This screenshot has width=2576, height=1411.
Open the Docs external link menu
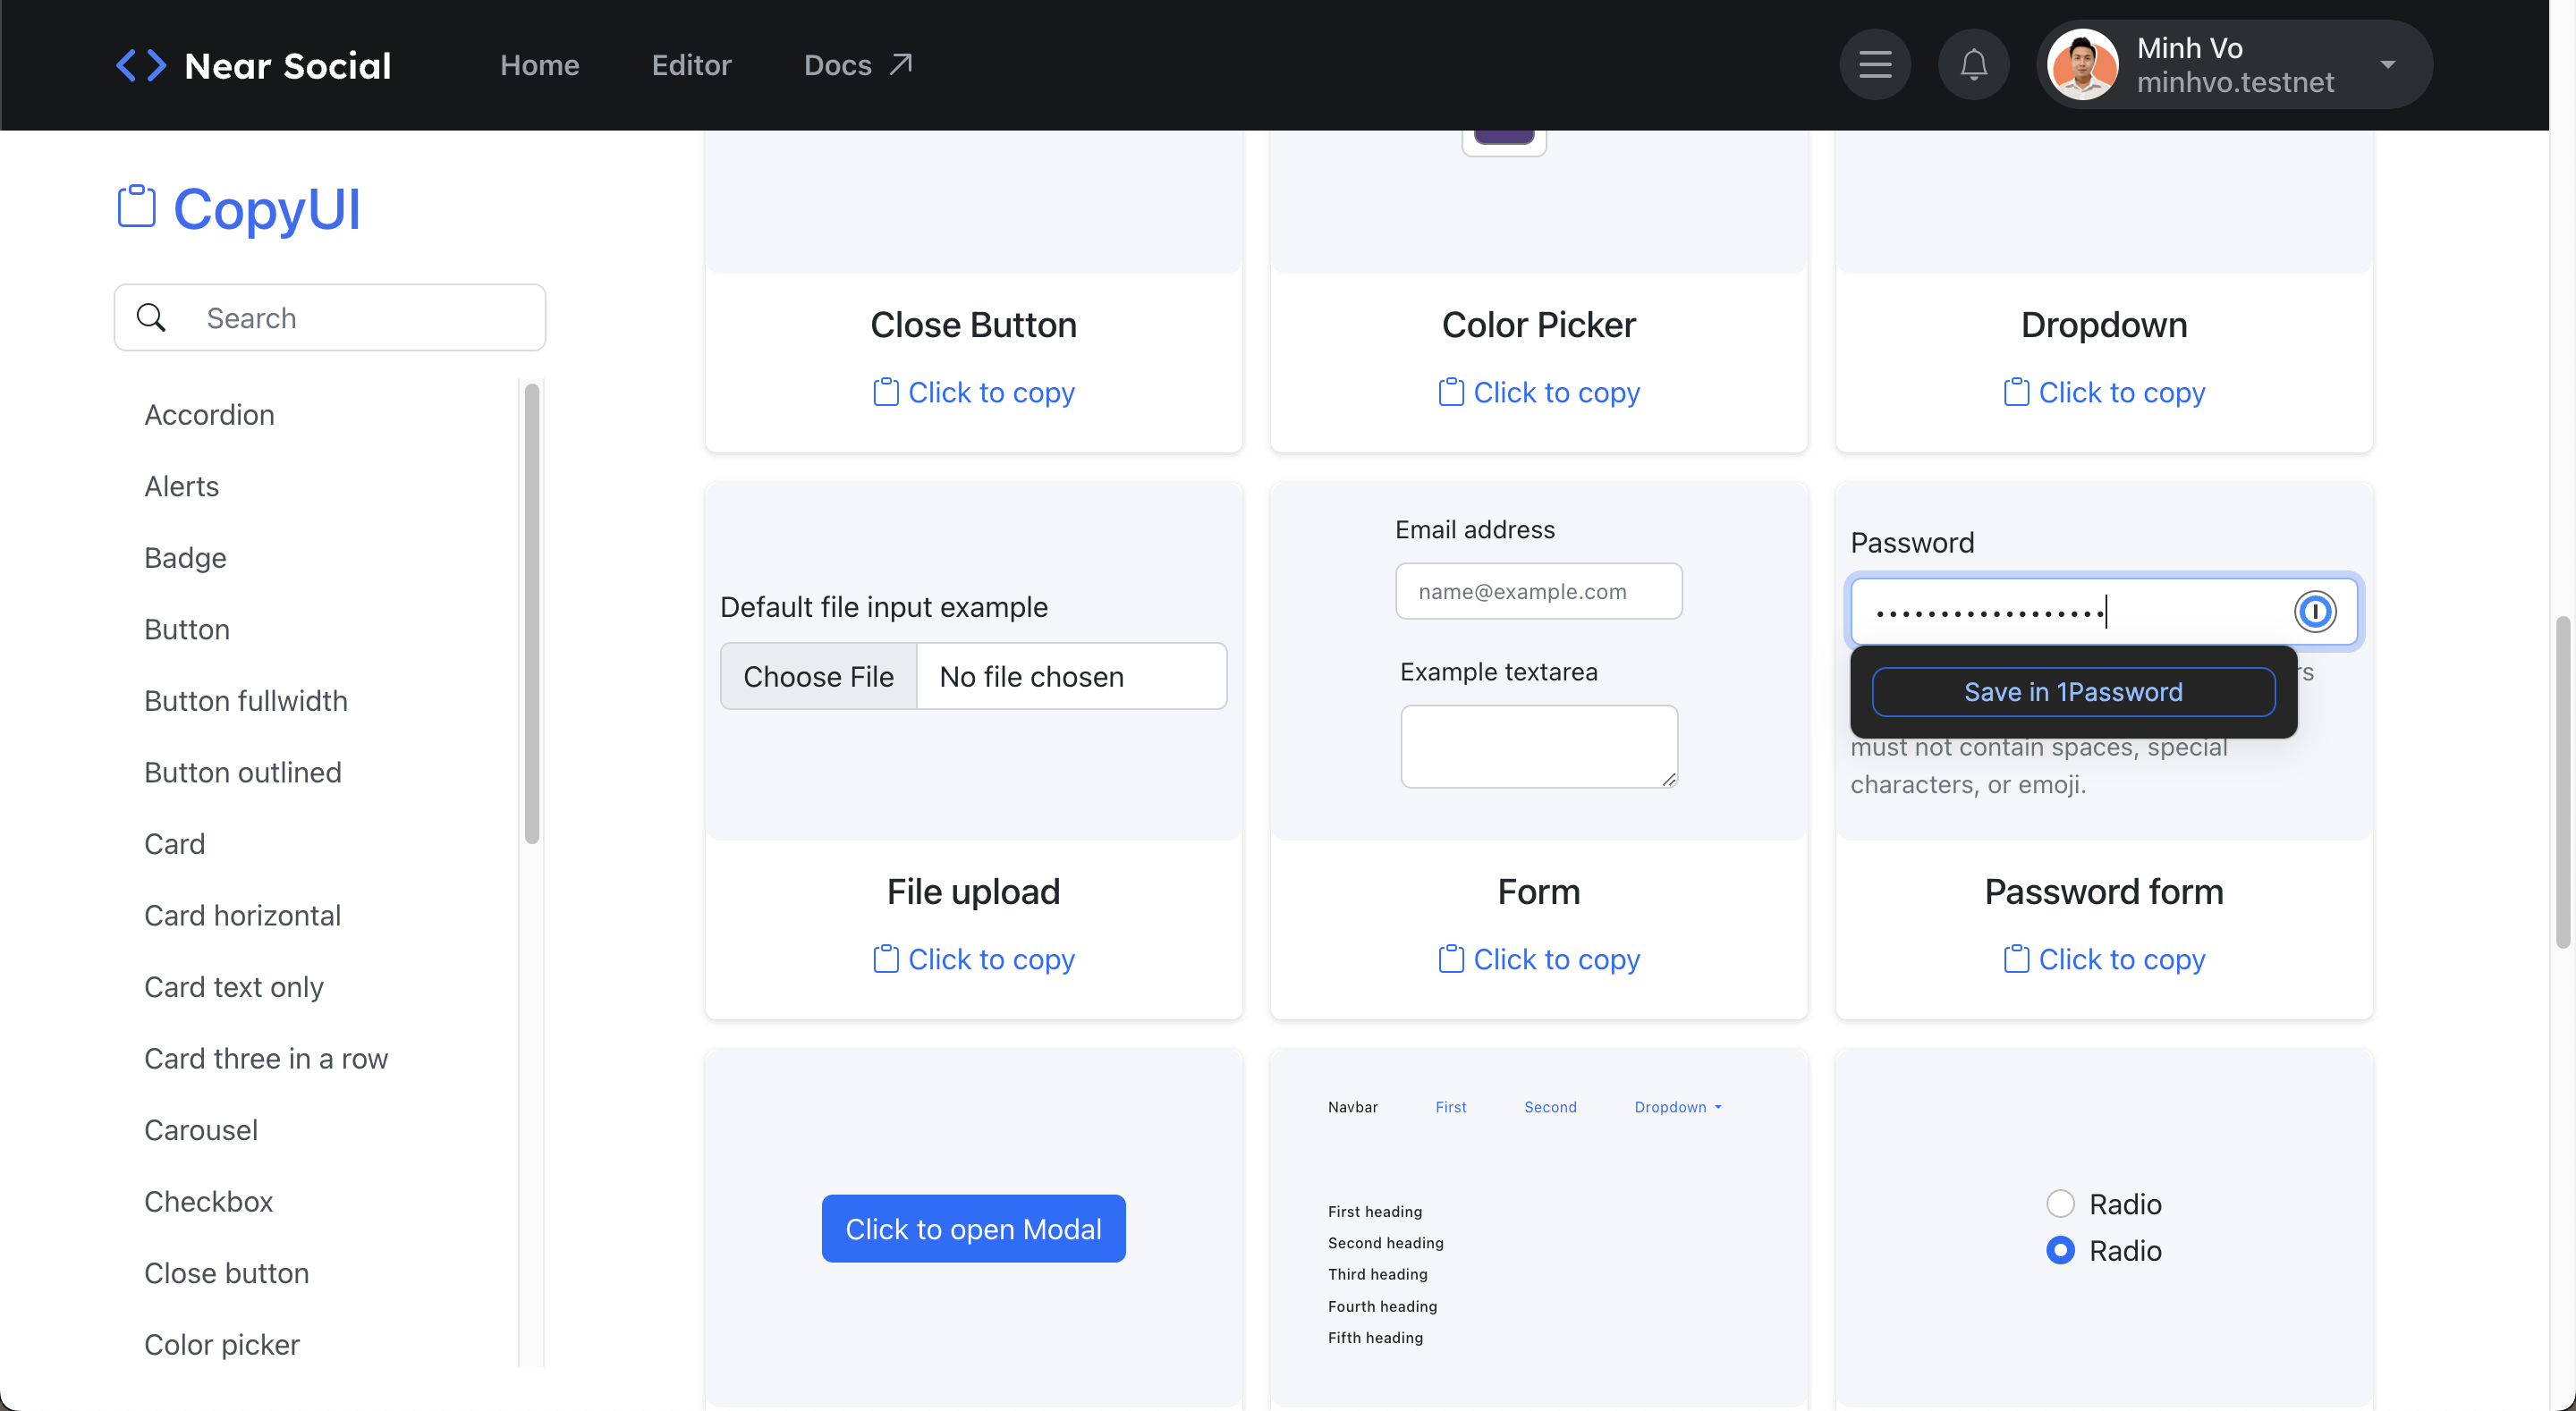(857, 65)
